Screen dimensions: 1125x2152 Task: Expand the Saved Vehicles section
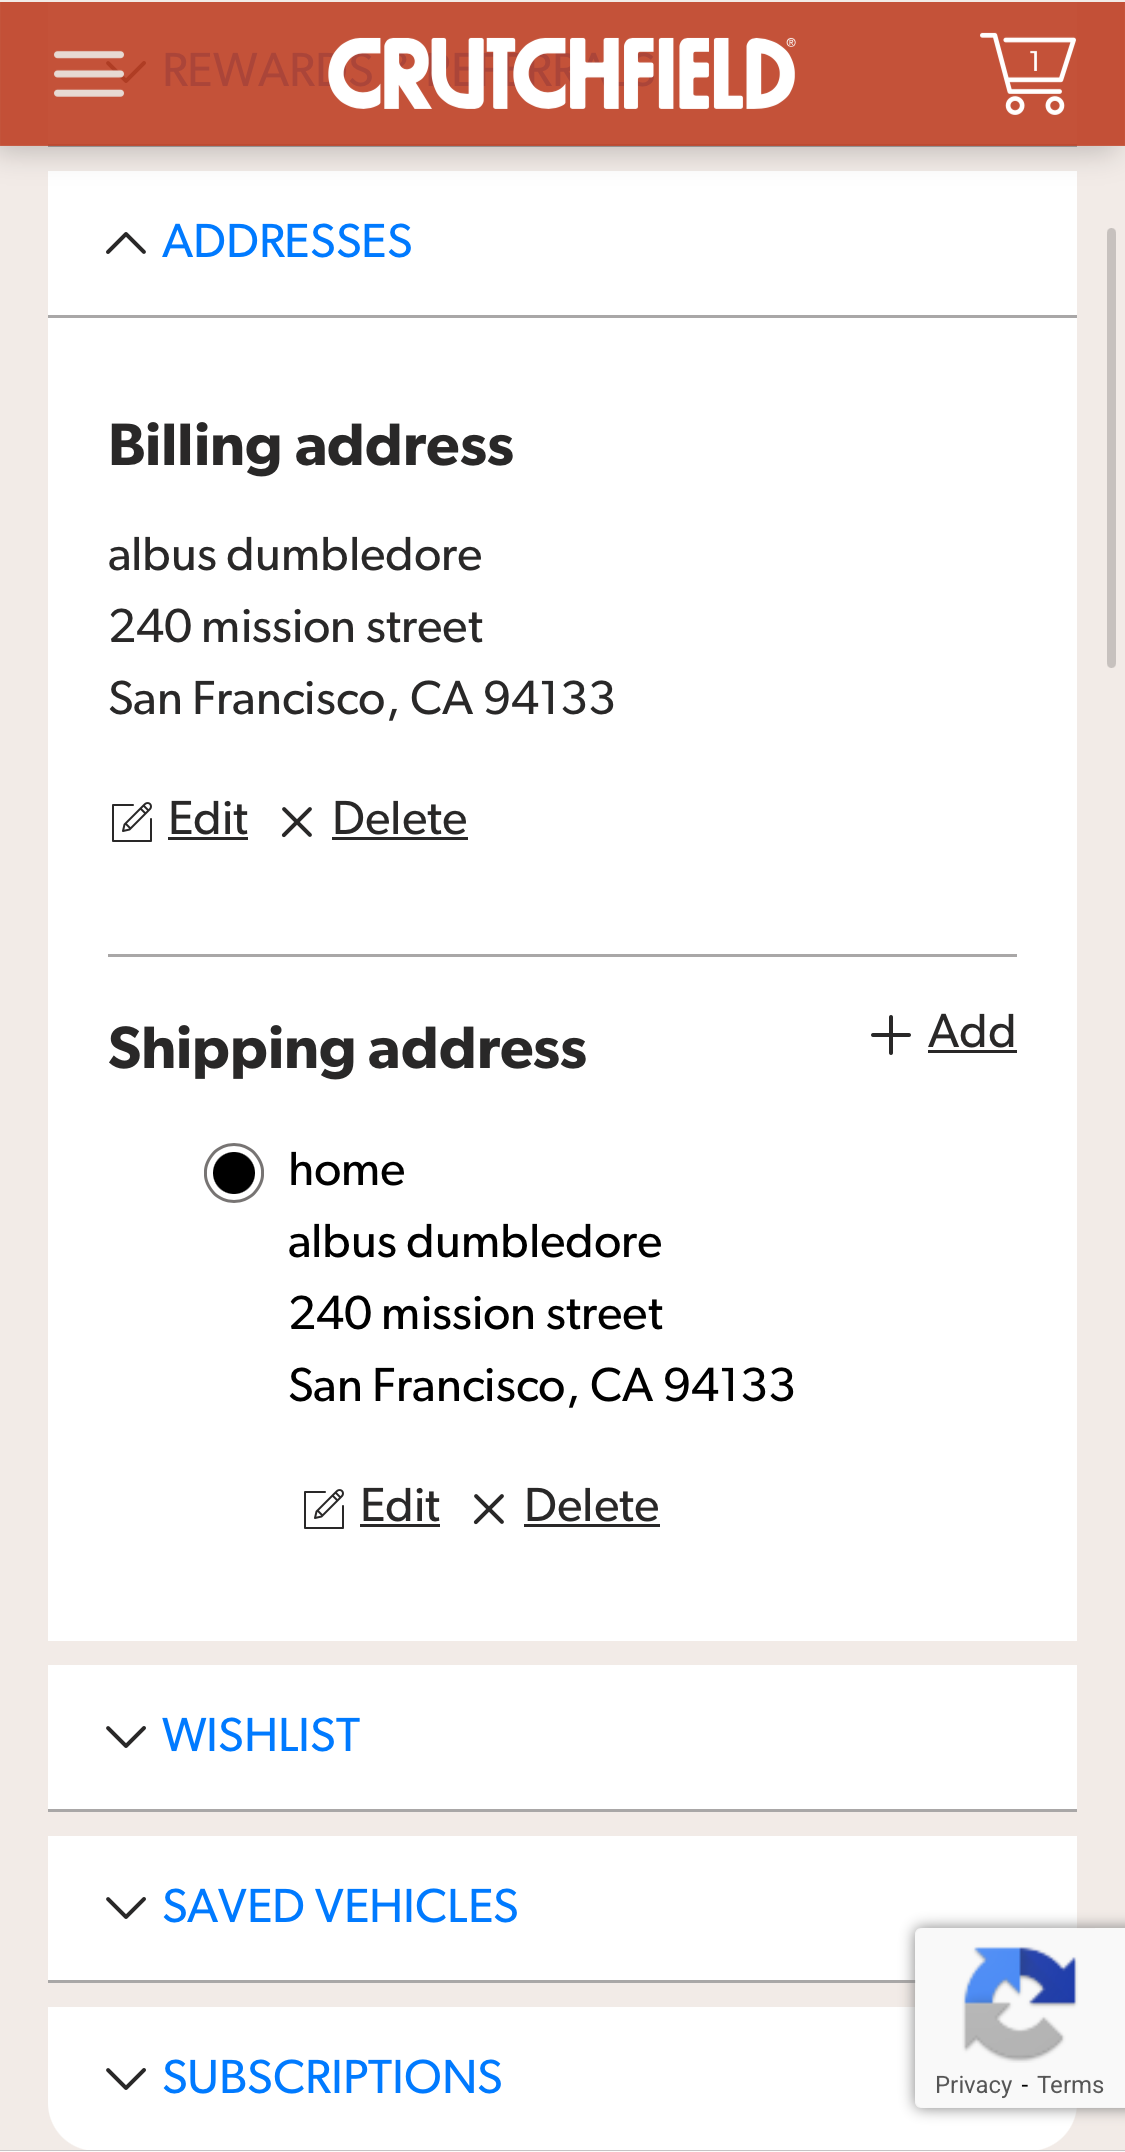[x=340, y=1906]
